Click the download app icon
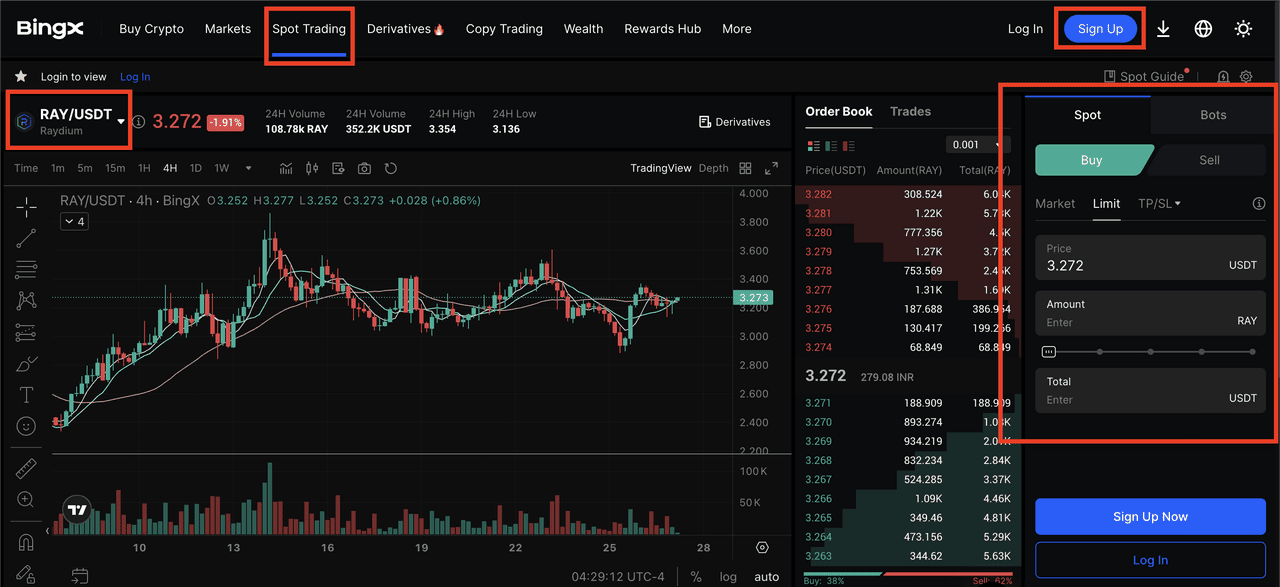Viewport: 1280px width, 587px height. click(x=1163, y=29)
